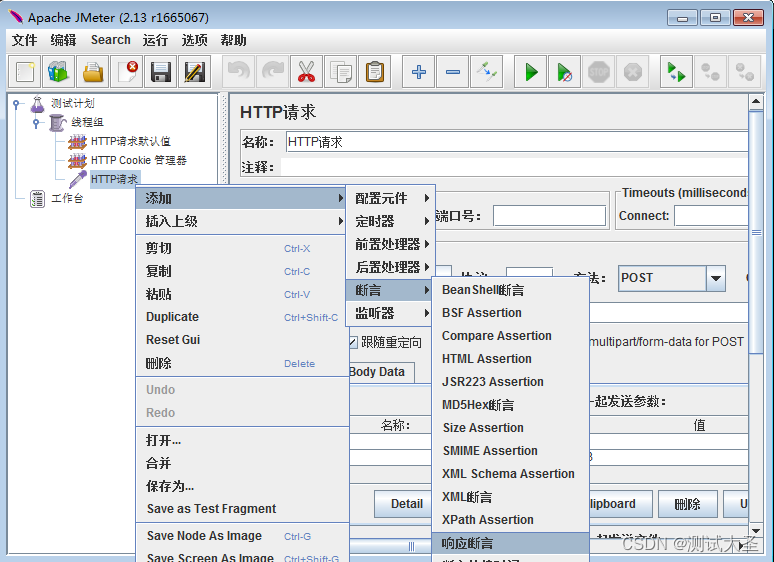Collapse the 测试计划 tree expander
The height and width of the screenshot is (562, 774).
(x=17, y=104)
